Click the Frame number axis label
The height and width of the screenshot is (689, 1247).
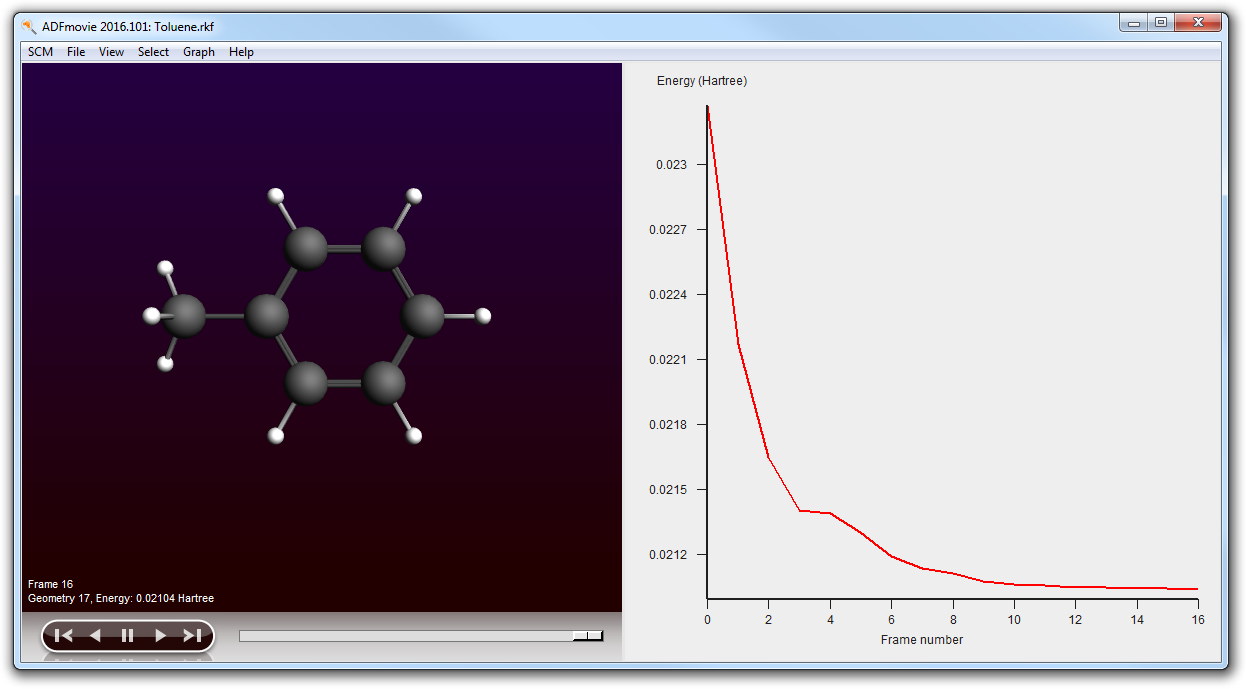coord(922,639)
